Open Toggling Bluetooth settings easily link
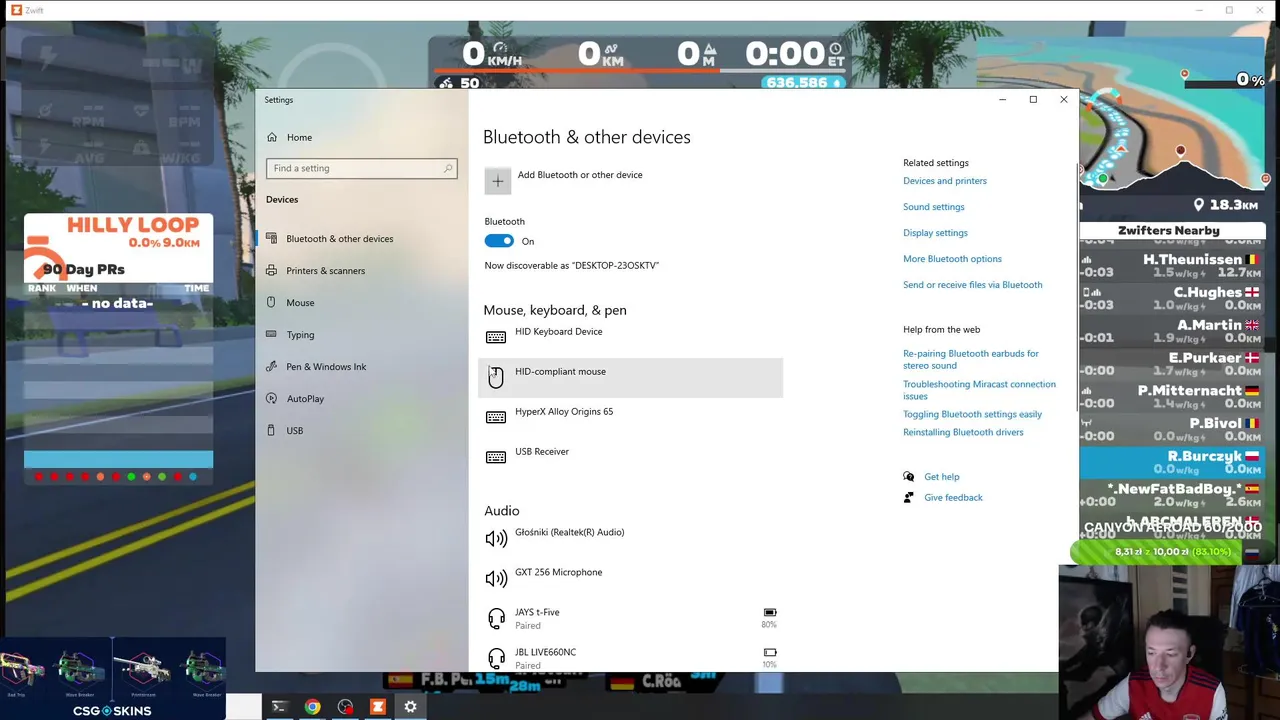 point(972,414)
